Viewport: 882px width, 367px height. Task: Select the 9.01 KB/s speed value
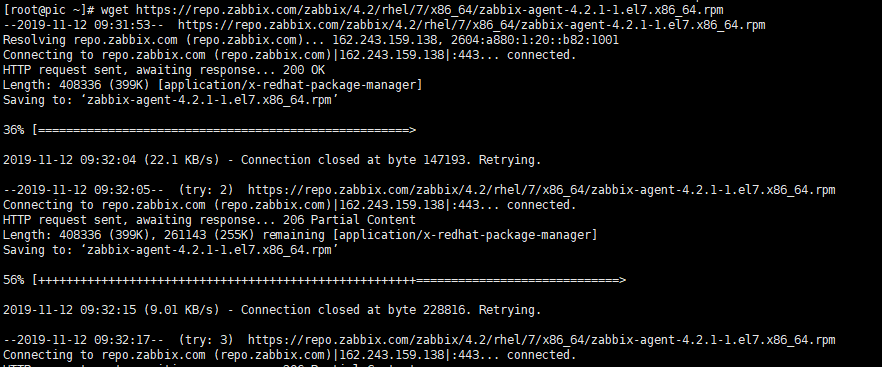(181, 310)
